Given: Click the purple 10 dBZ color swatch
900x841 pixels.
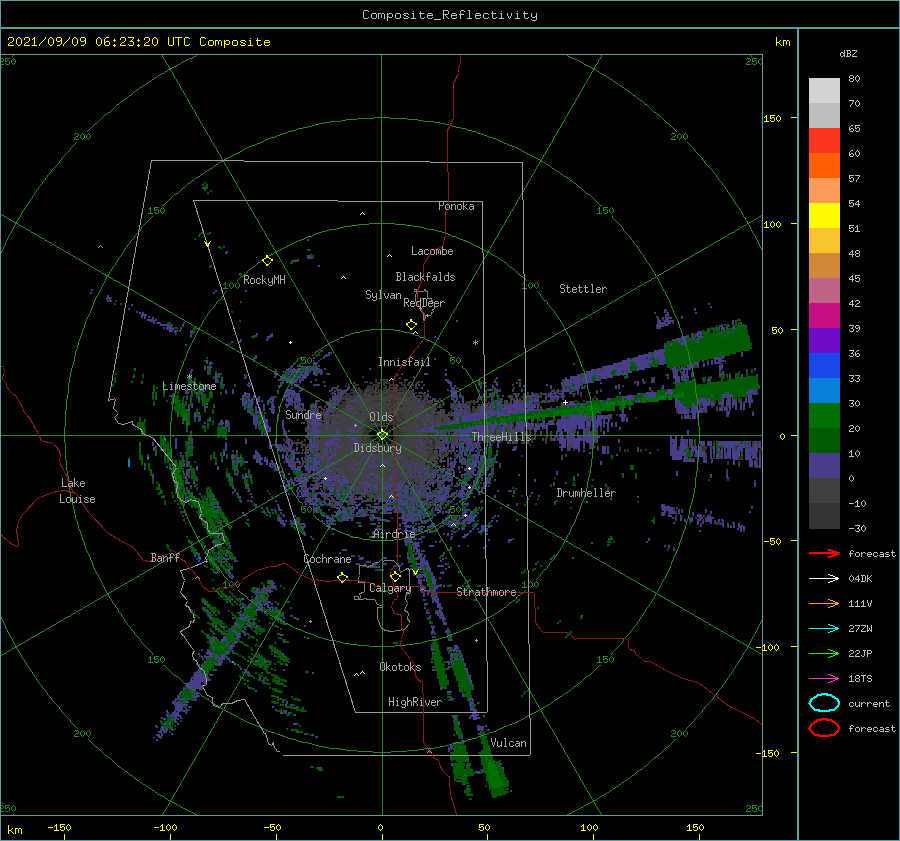Looking at the screenshot, I should pyautogui.click(x=824, y=466).
